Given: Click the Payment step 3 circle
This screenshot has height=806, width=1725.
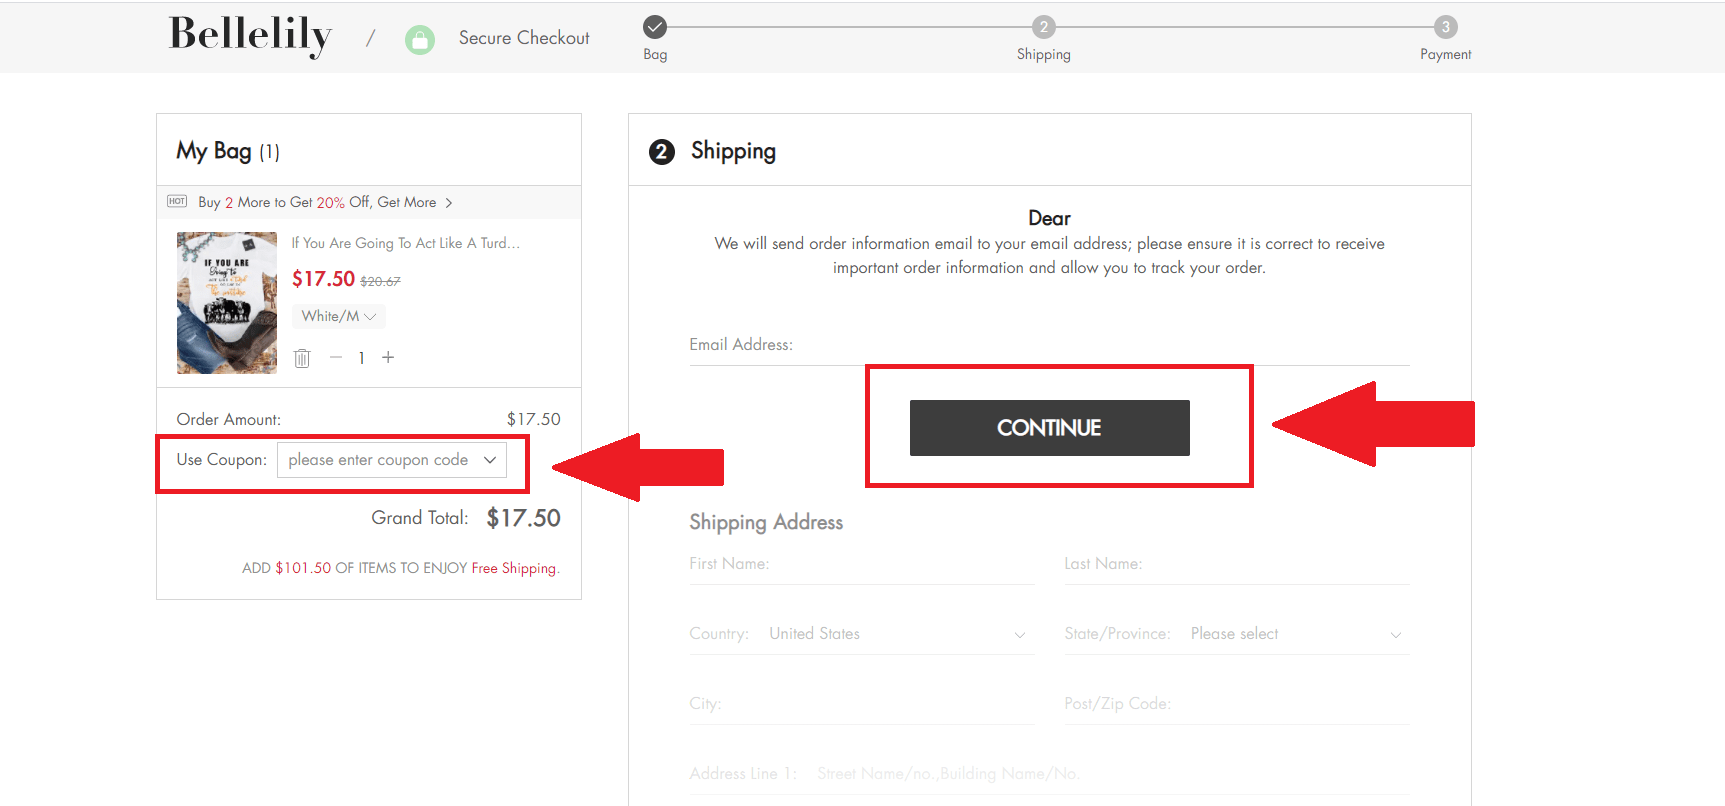Looking at the screenshot, I should coord(1445,27).
